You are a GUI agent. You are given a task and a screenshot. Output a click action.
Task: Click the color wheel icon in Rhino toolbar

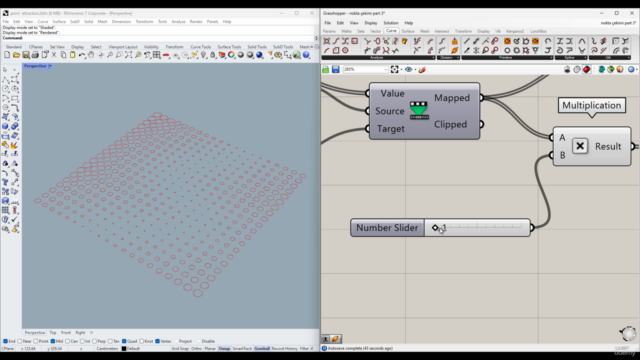pyautogui.click(x=231, y=55)
